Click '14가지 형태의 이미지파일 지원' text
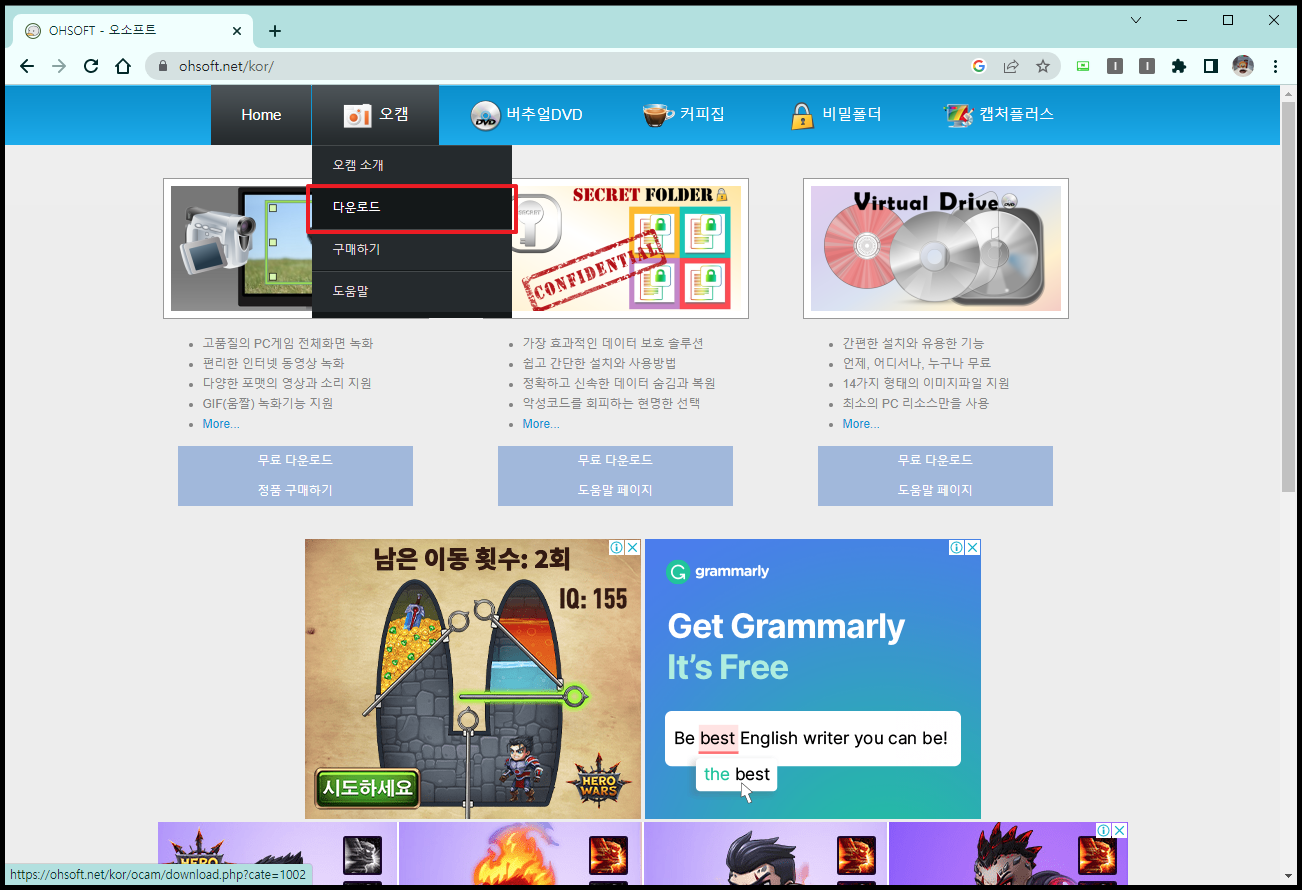Screen dimensions: 1302x890 point(926,384)
